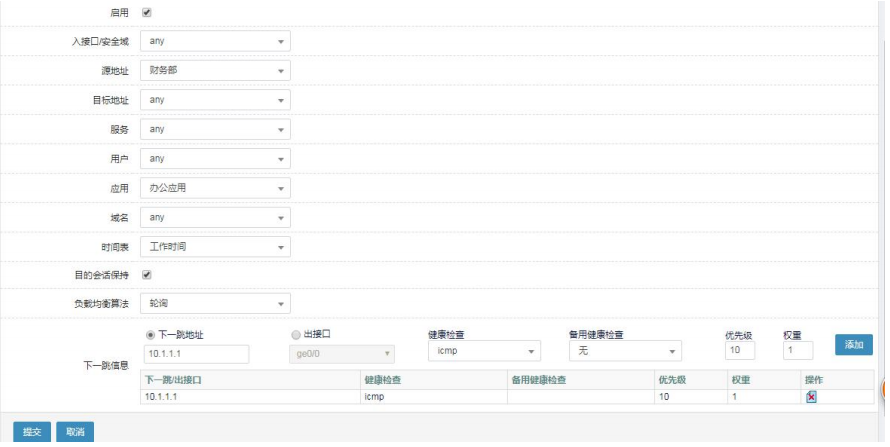Click the weight 1 table cell
Viewport: 890px width, 447px height.
pos(764,397)
